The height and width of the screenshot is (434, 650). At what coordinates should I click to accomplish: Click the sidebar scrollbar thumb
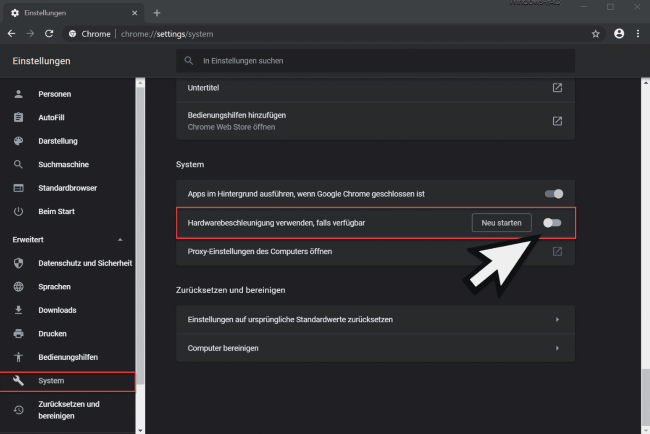coord(140,235)
